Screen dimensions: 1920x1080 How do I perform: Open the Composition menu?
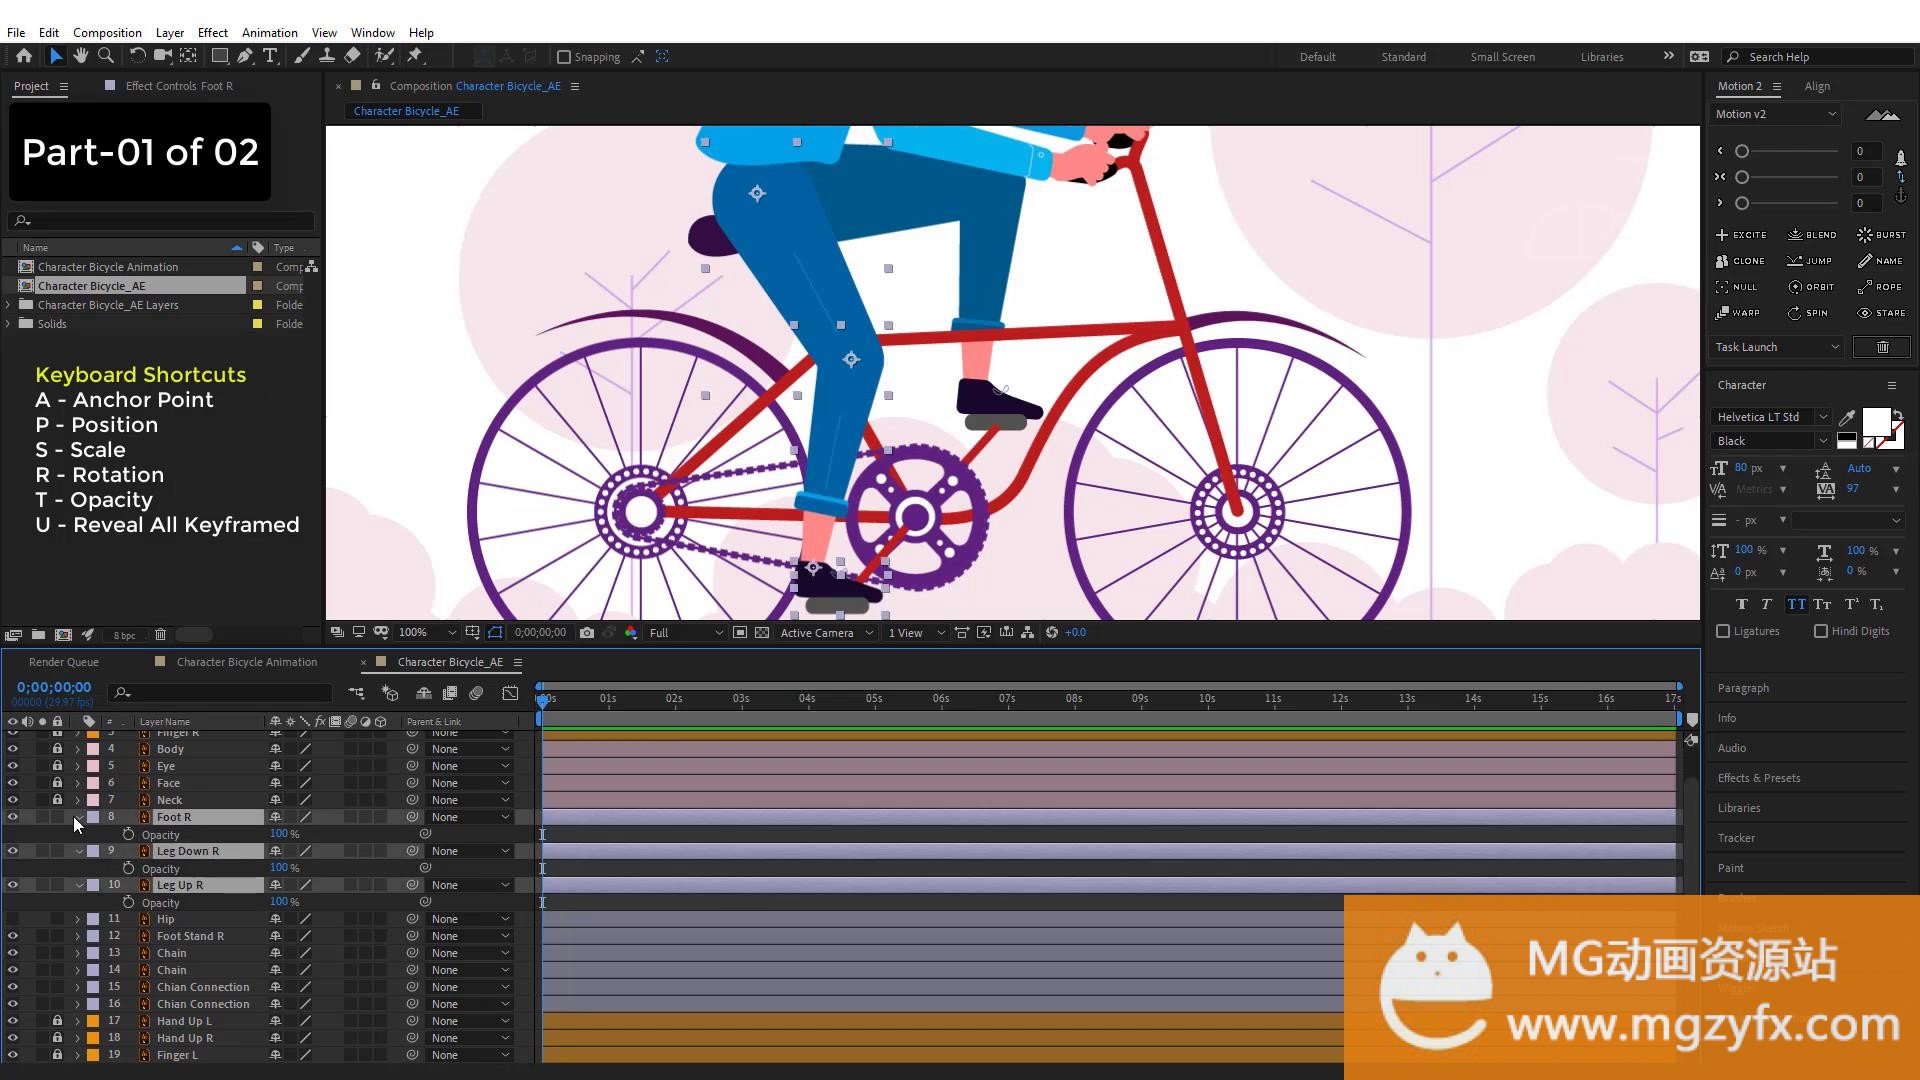(x=107, y=32)
